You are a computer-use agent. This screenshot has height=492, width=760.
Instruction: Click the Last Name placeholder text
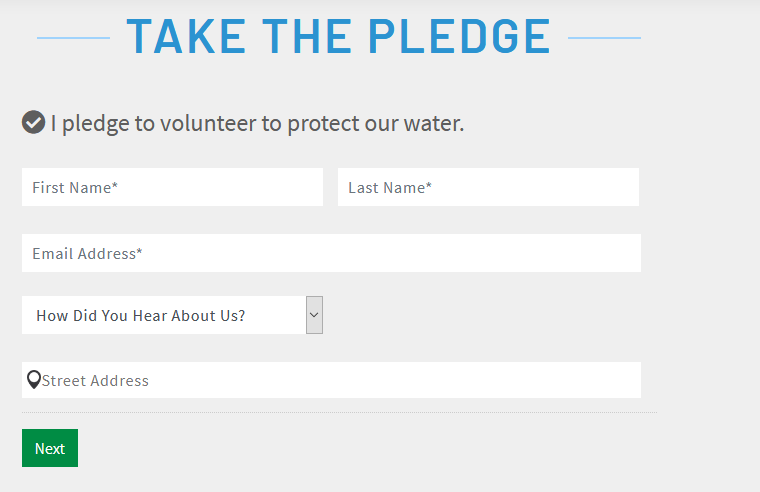[x=390, y=188]
